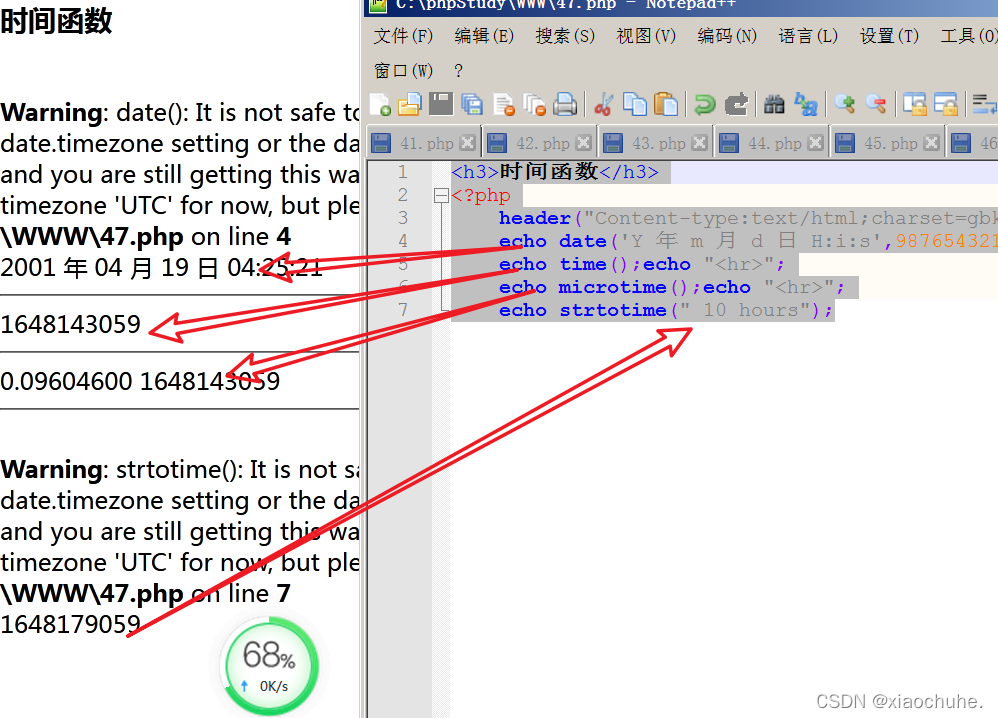Click the Redo arrow icon
This screenshot has width=998, height=718.
pyautogui.click(x=736, y=104)
